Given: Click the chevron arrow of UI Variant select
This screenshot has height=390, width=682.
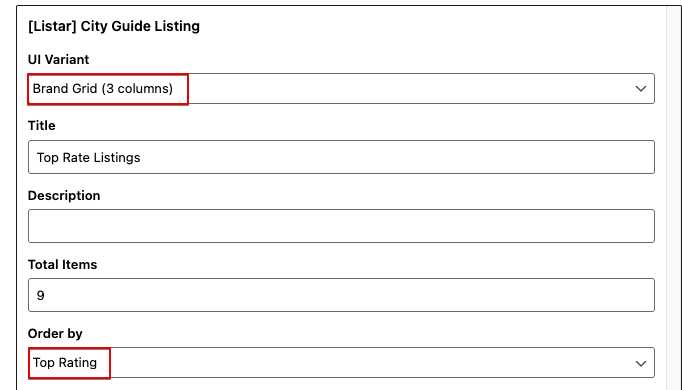Looking at the screenshot, I should point(640,89).
